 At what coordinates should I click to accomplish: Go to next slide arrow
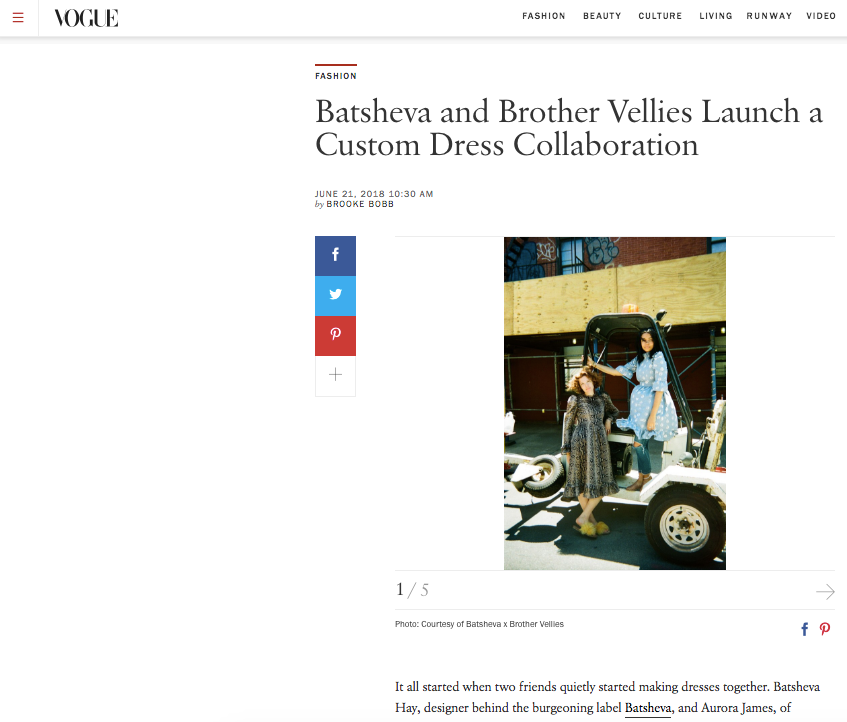[x=825, y=591]
